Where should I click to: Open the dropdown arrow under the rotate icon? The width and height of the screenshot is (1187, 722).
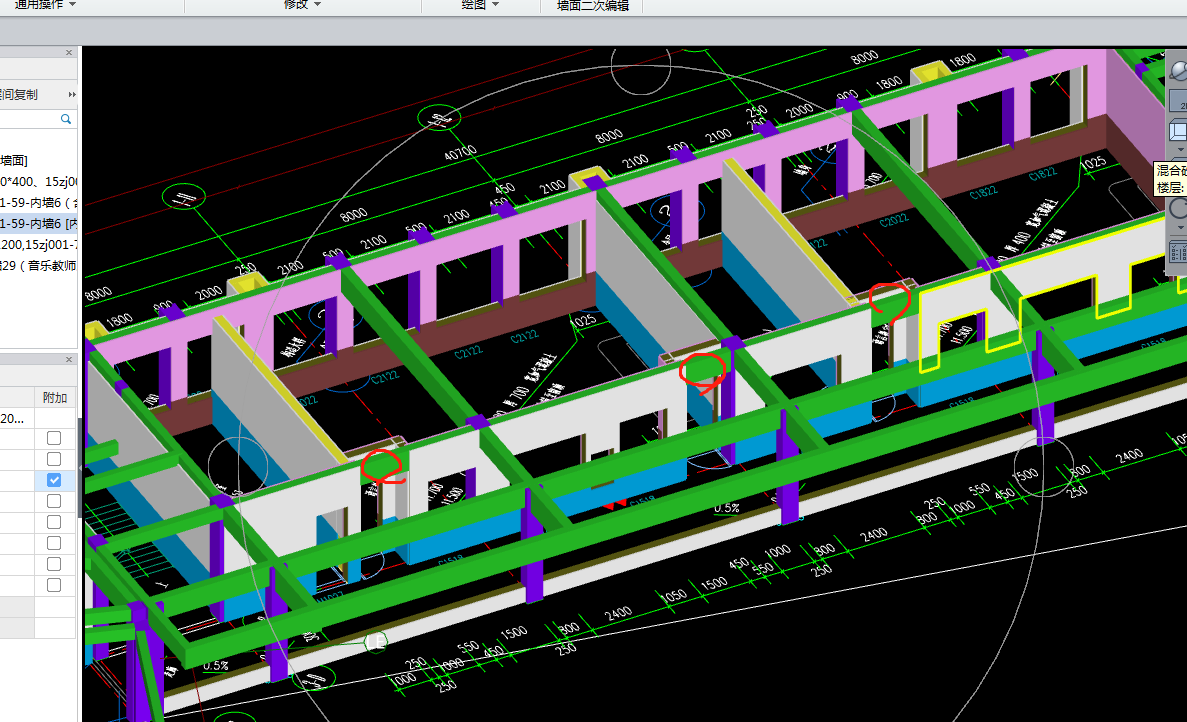(x=1179, y=227)
